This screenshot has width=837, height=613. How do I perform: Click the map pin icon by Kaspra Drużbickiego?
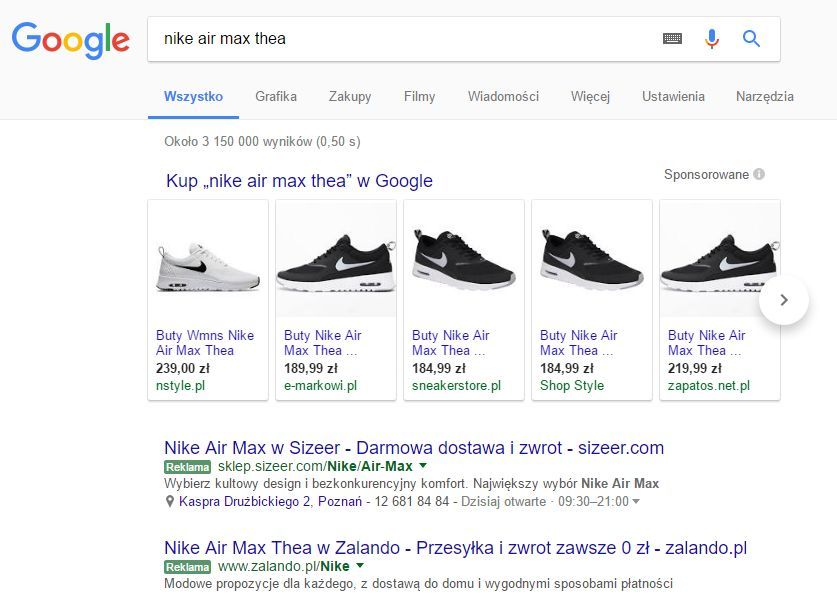[170, 501]
